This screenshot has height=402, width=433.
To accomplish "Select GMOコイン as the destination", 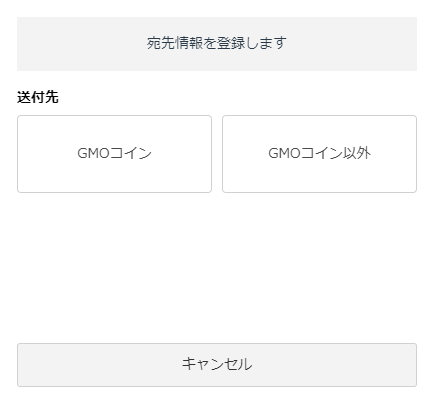I will click(114, 154).
